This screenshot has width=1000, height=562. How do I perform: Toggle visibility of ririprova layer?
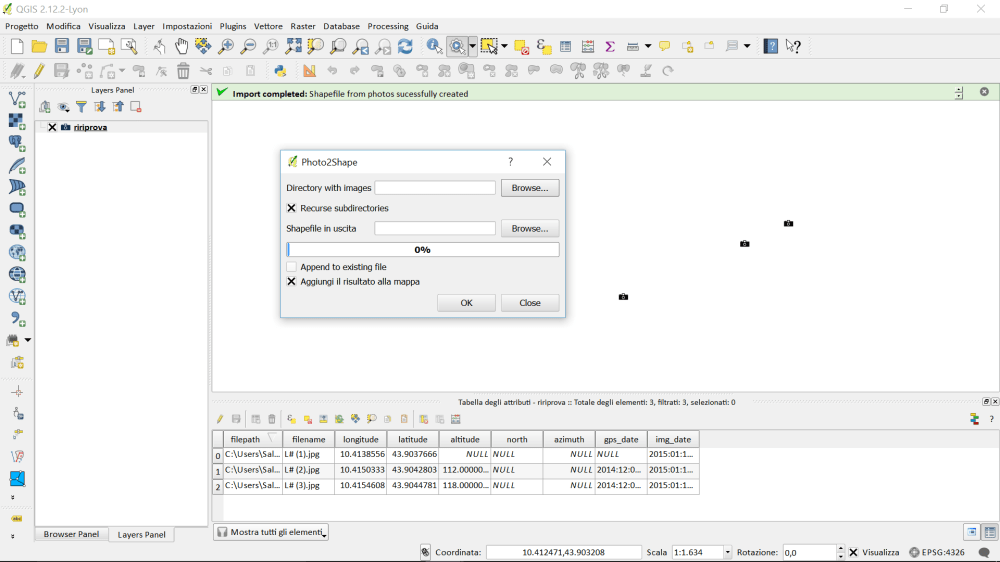[x=52, y=127]
